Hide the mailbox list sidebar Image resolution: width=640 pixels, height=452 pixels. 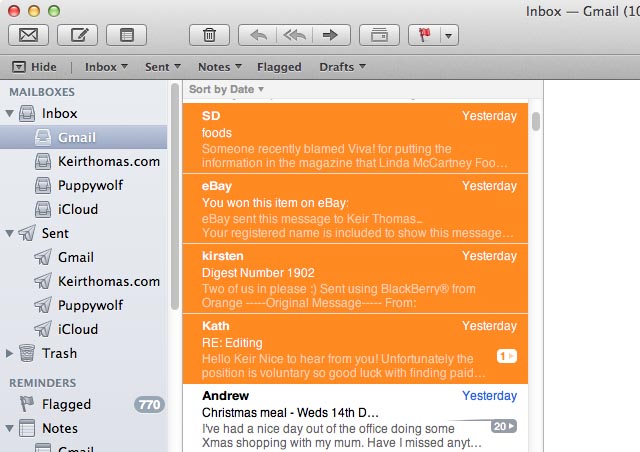(x=34, y=67)
